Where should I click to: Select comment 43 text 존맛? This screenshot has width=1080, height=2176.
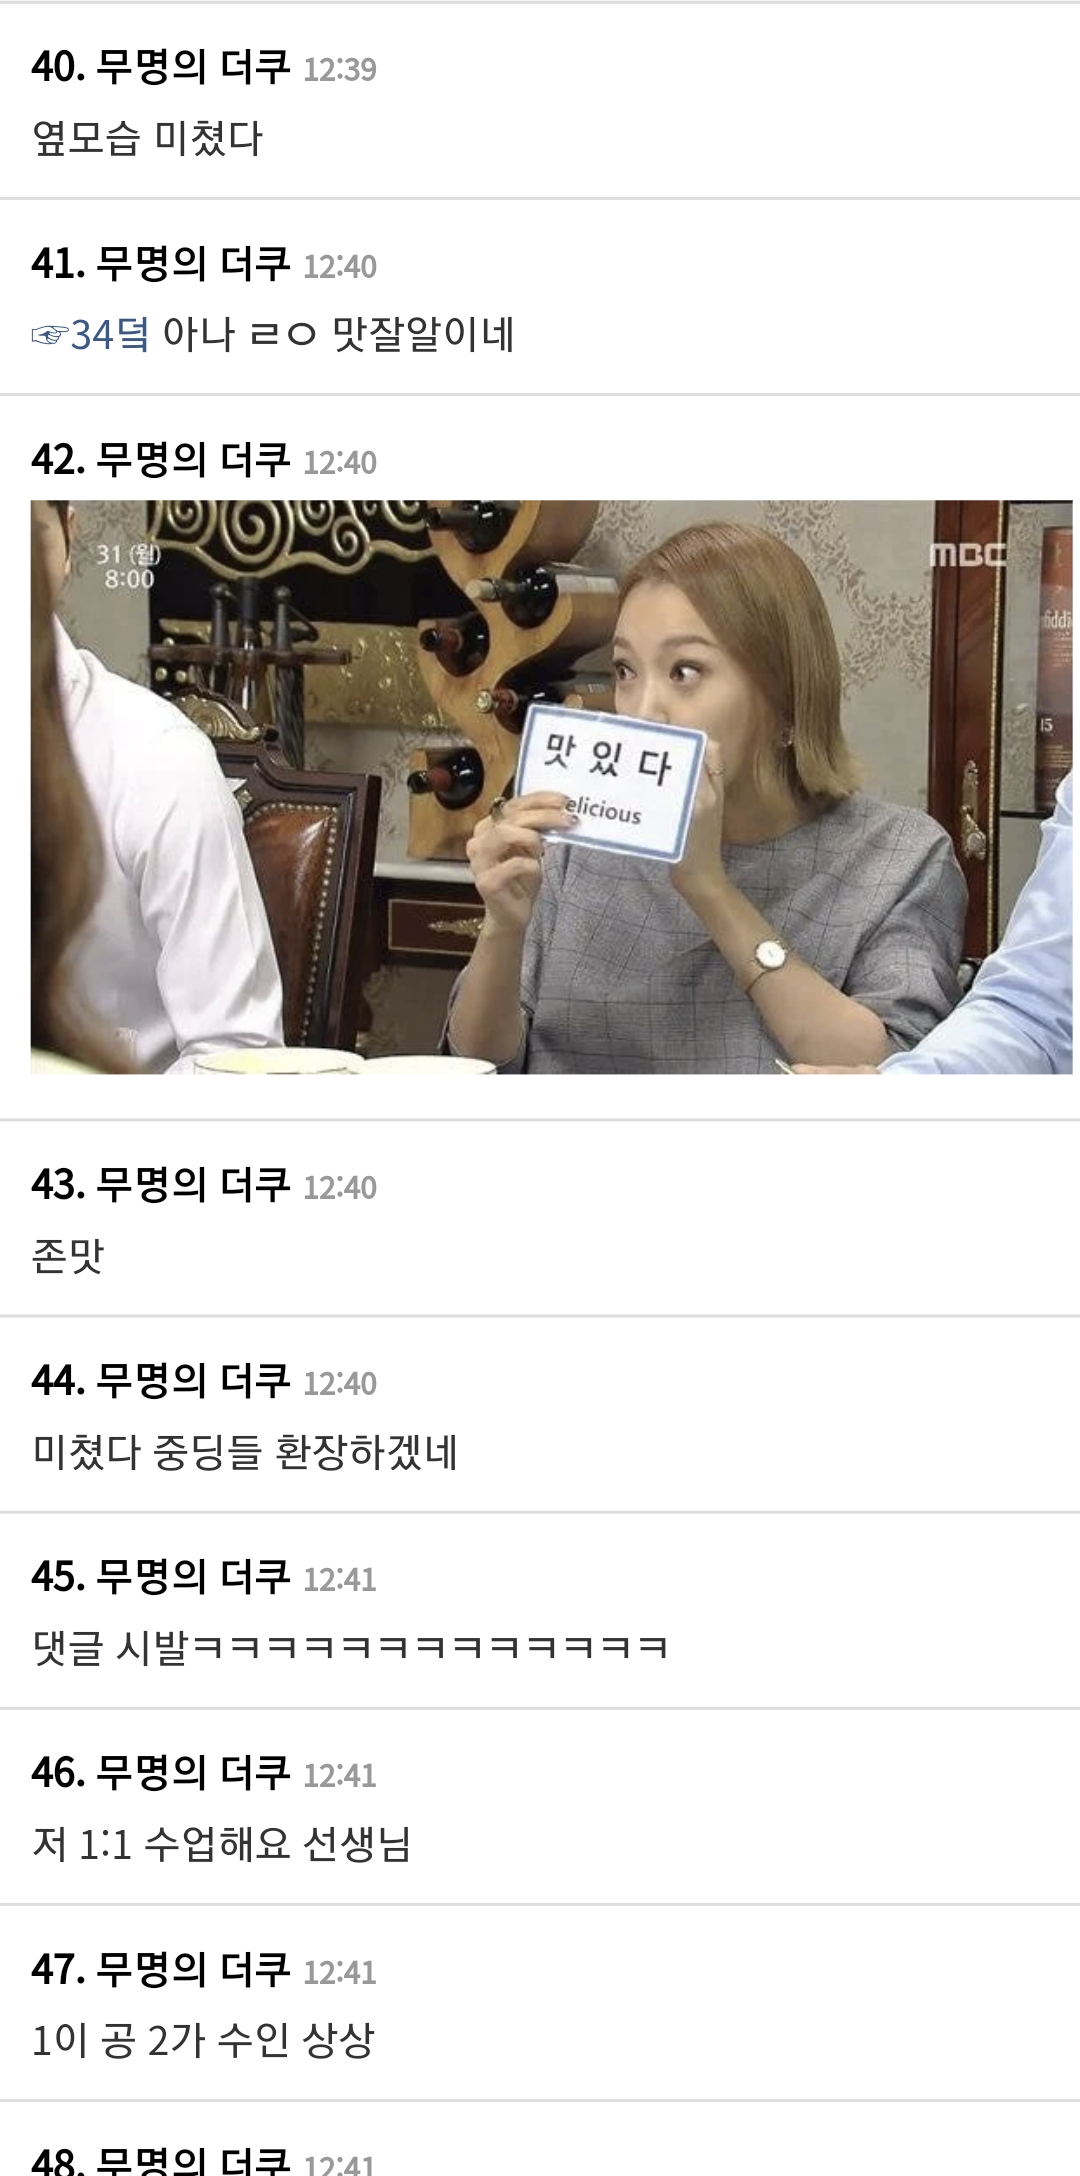[x=68, y=1255]
